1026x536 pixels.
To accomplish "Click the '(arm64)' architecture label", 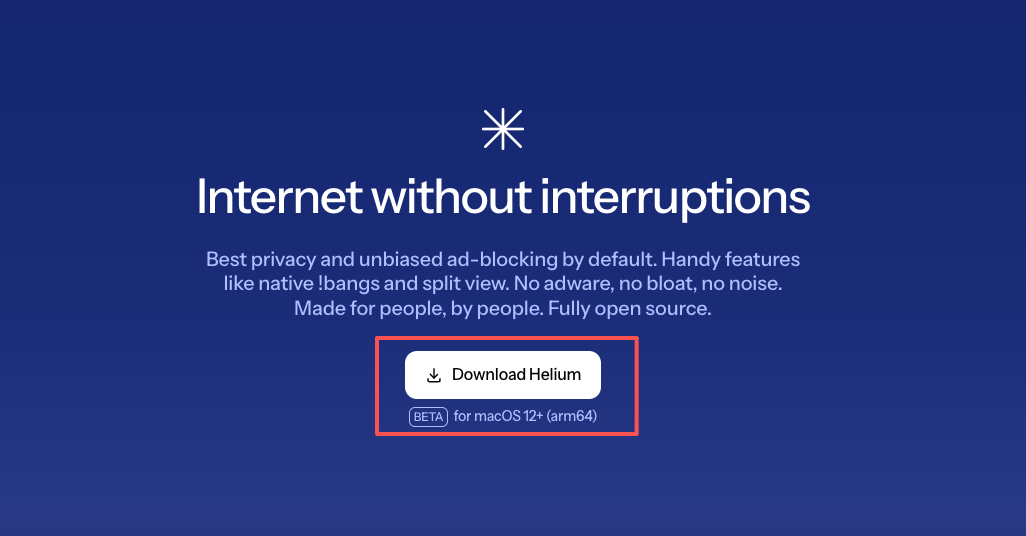I will 572,416.
